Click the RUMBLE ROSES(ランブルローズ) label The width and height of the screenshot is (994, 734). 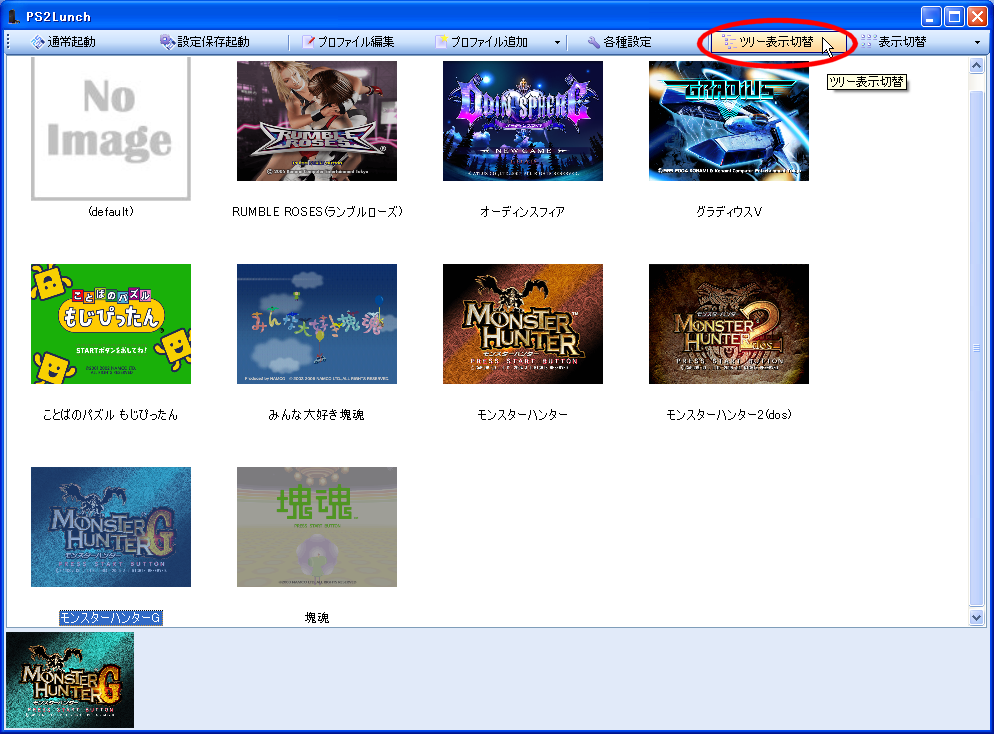click(317, 212)
